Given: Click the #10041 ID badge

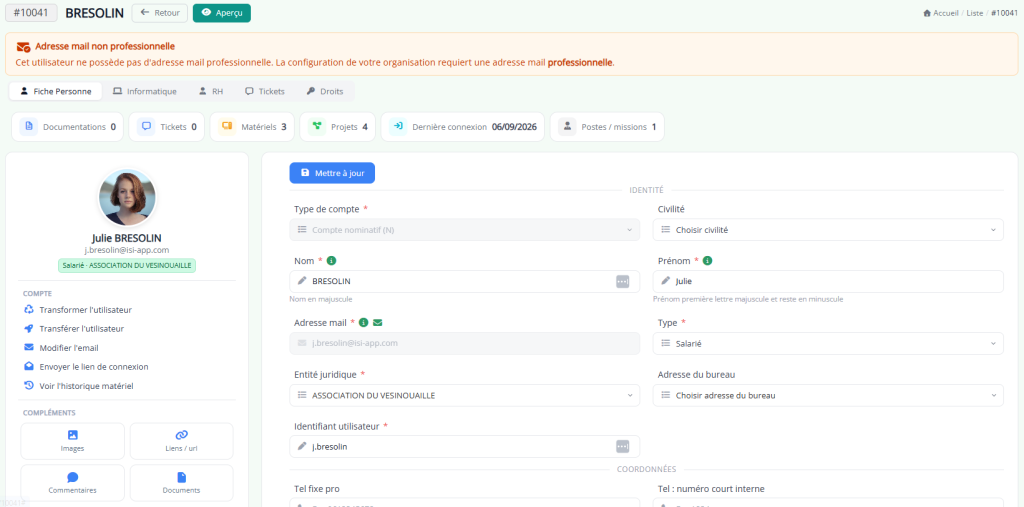Looking at the screenshot, I should point(31,13).
